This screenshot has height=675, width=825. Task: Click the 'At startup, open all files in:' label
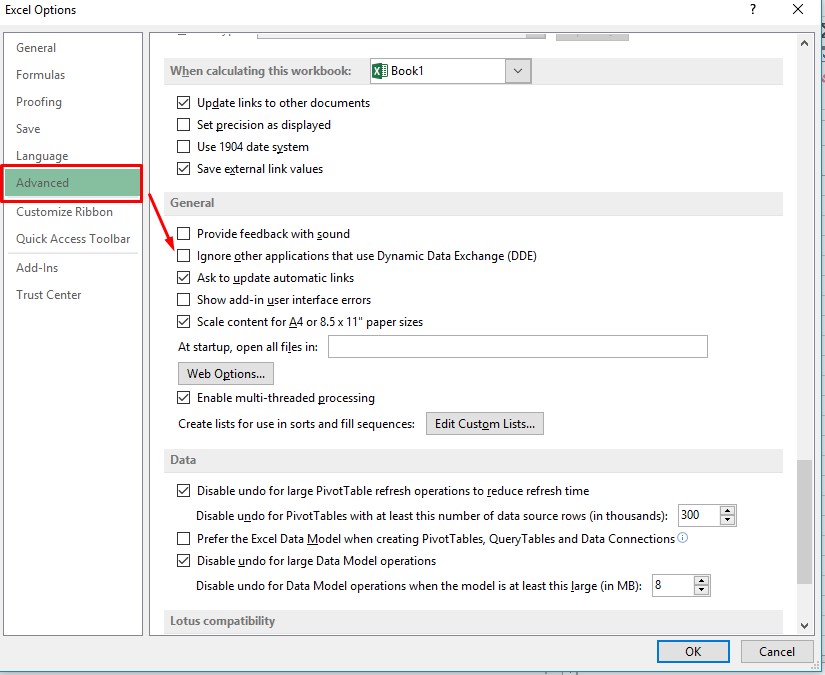click(248, 347)
